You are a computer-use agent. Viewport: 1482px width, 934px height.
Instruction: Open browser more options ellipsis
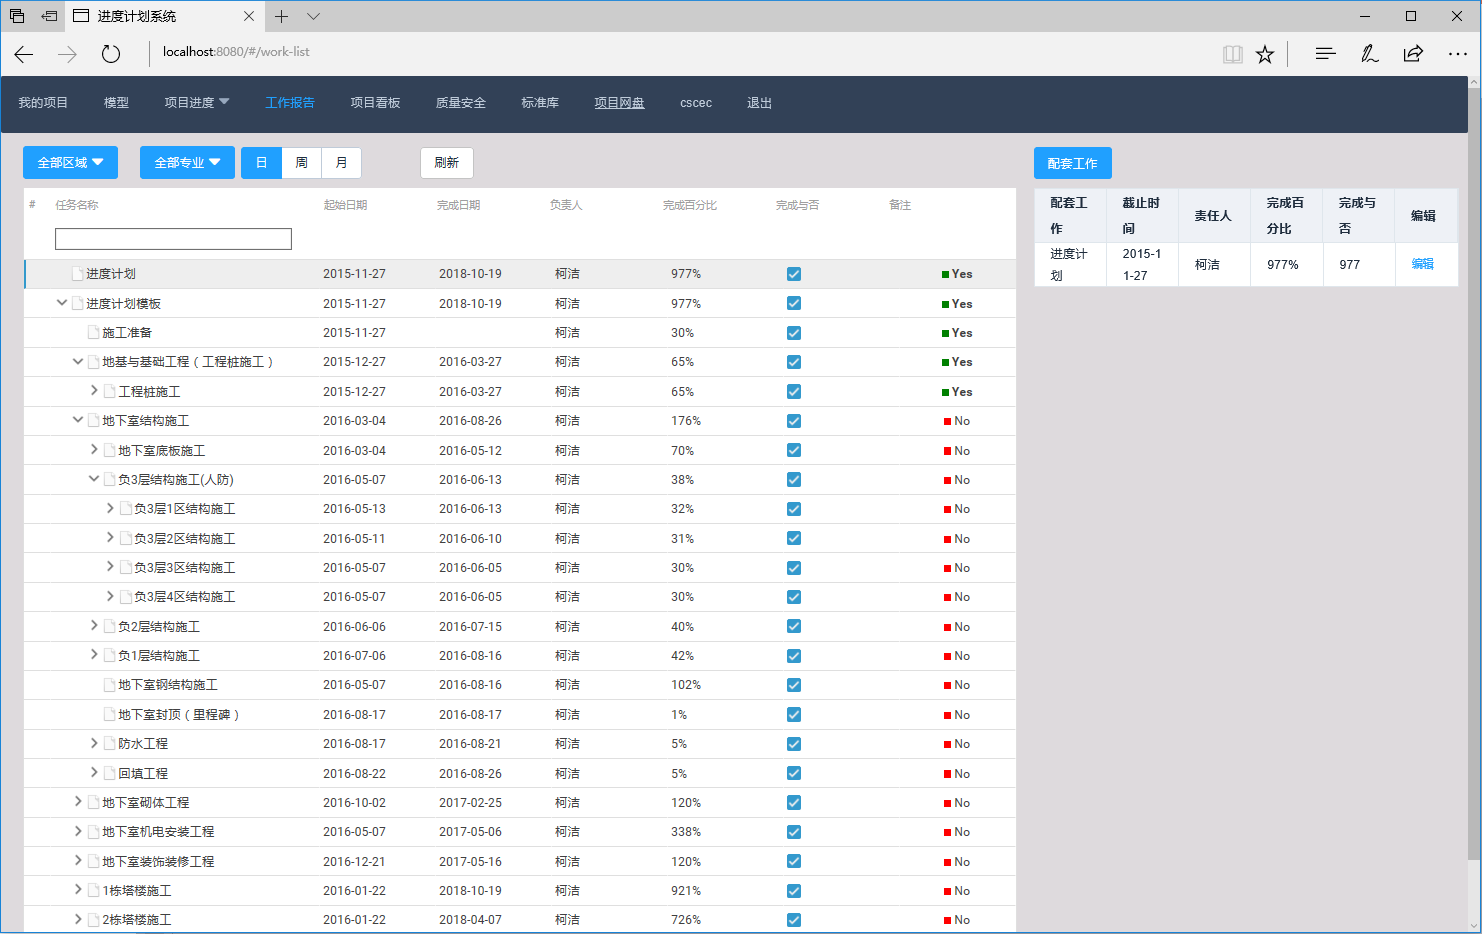tap(1457, 54)
